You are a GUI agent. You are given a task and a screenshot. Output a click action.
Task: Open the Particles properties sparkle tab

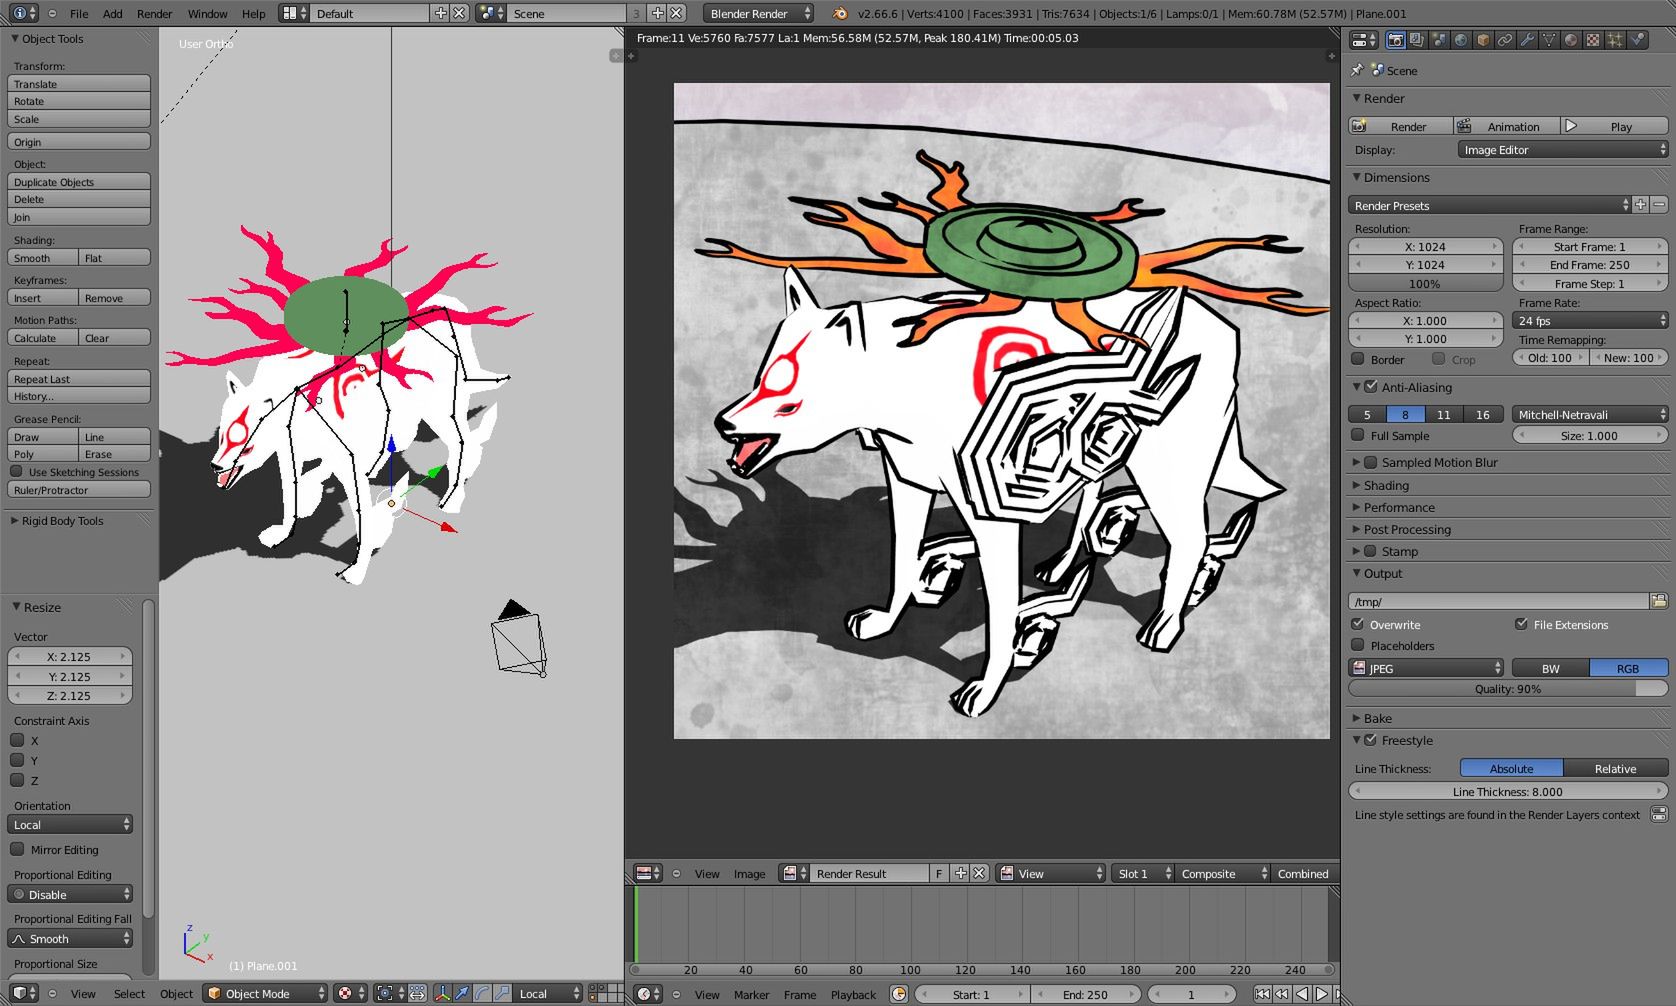[1615, 40]
